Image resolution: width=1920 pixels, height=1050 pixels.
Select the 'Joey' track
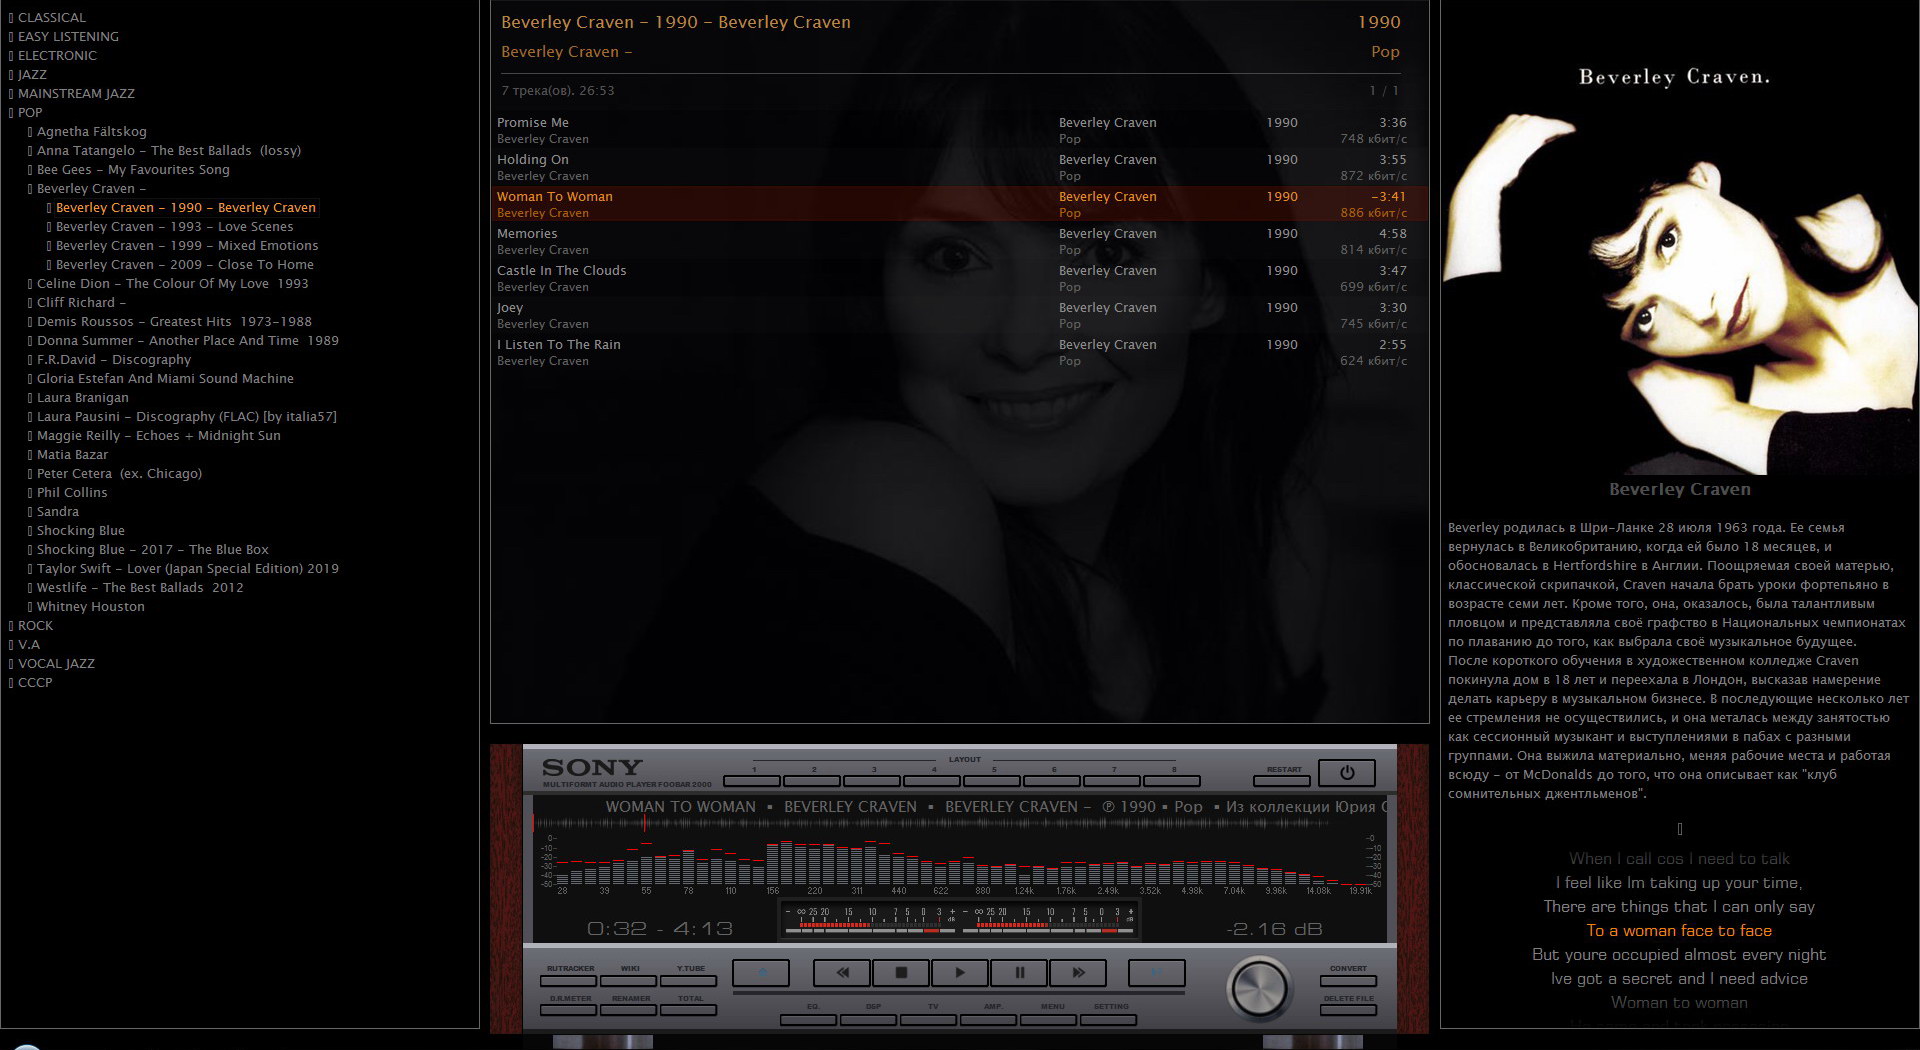tap(959, 315)
